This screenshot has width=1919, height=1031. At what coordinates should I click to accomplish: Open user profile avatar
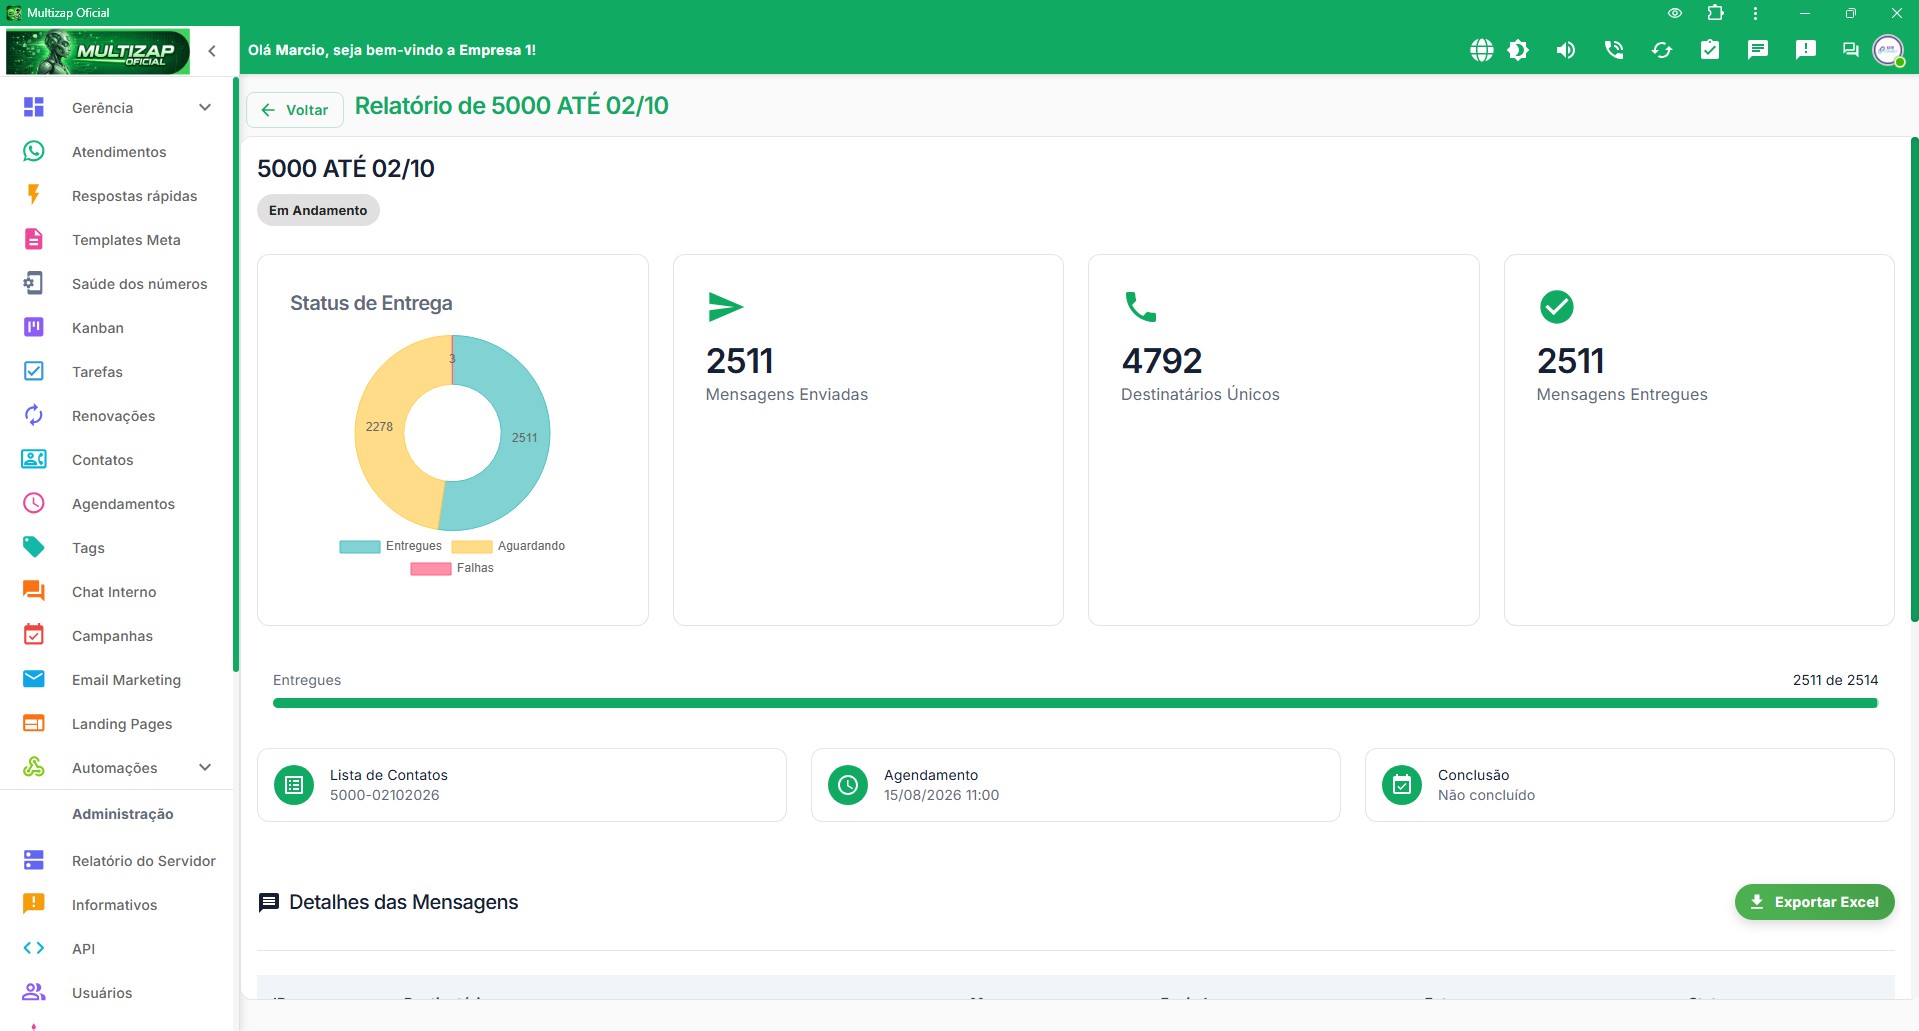point(1888,50)
